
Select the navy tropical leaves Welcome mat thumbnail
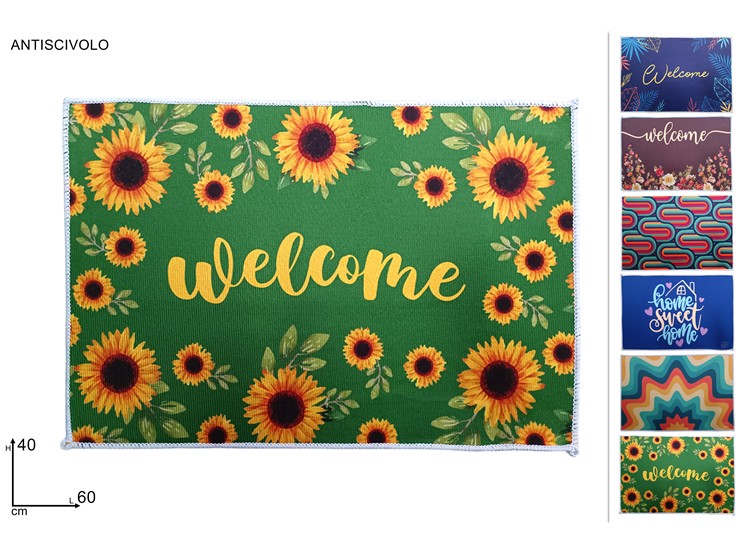676,75
